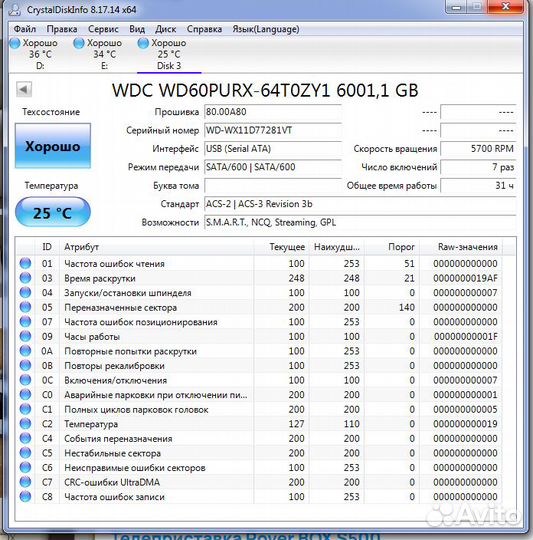Click the Наихудш... column header
533x540 pixels.
click(x=336, y=247)
